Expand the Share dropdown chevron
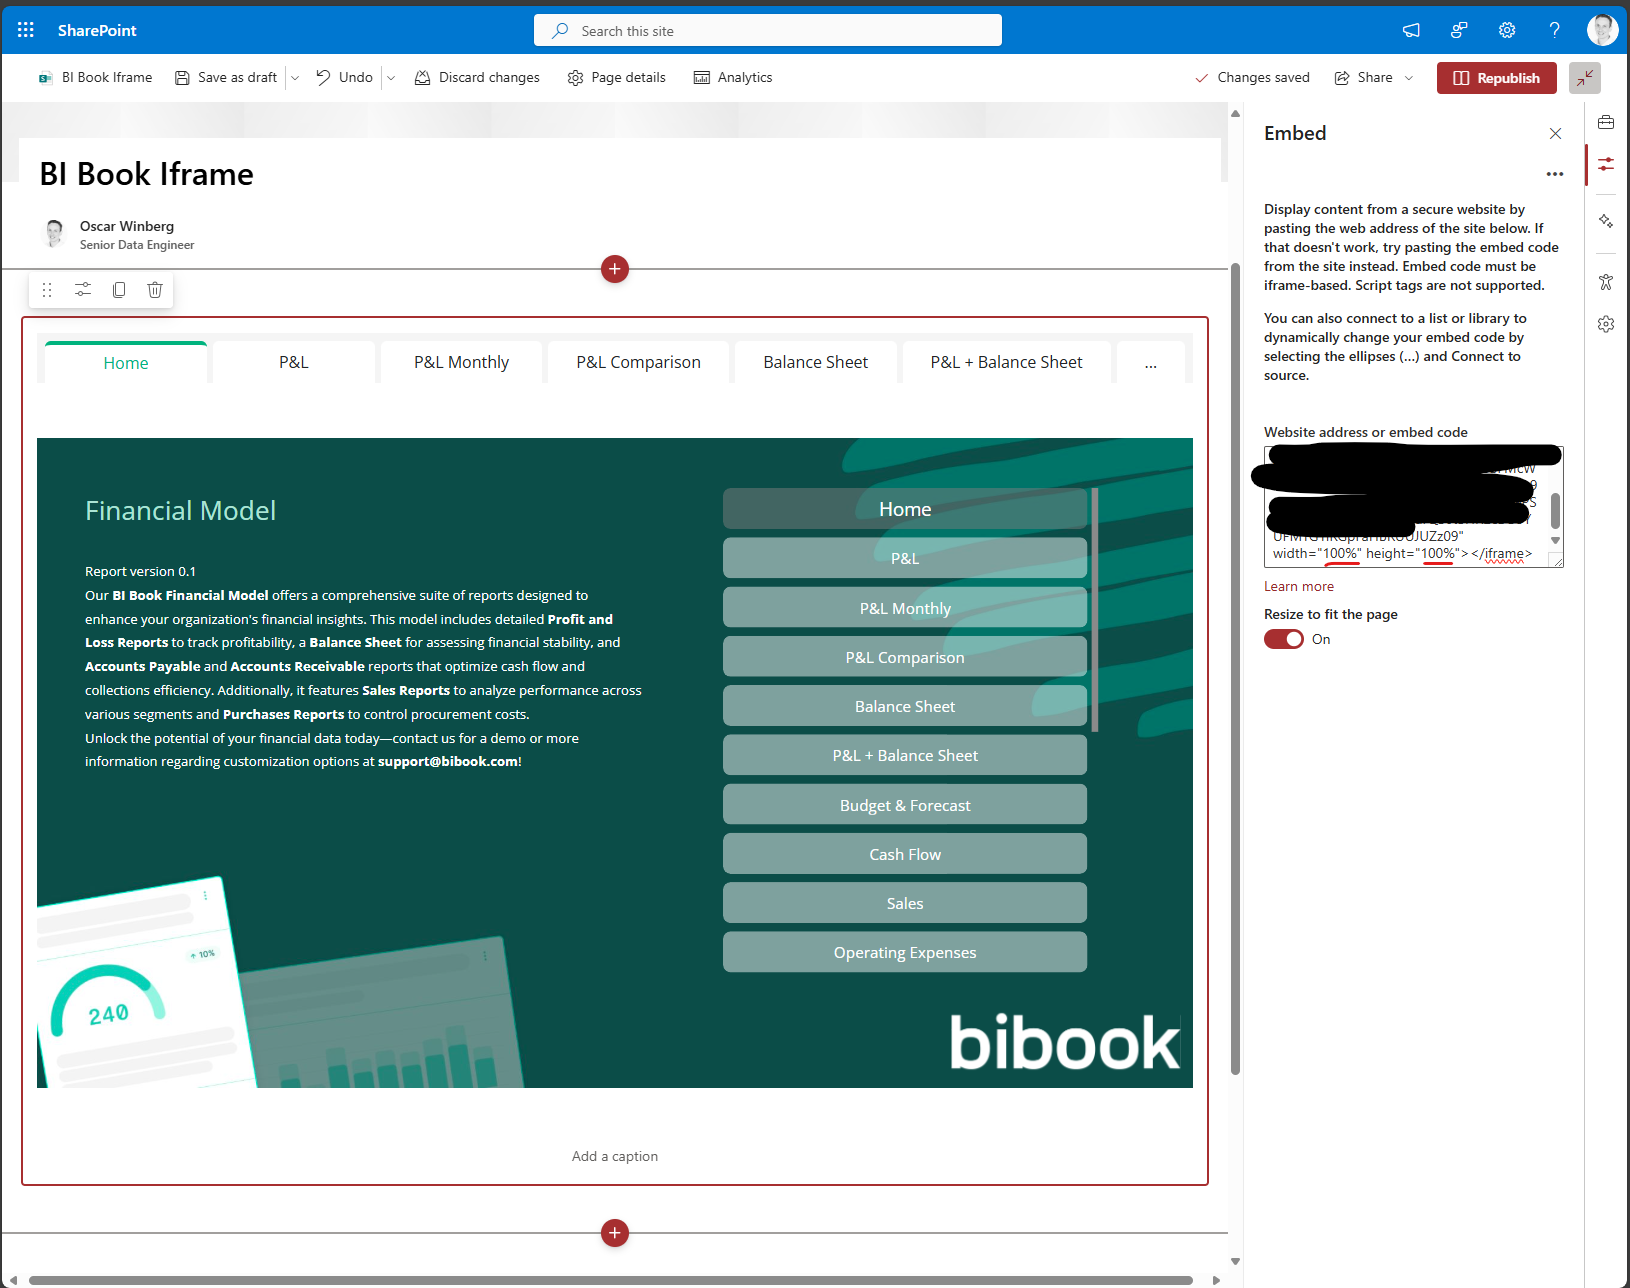The width and height of the screenshot is (1630, 1288). 1409,78
